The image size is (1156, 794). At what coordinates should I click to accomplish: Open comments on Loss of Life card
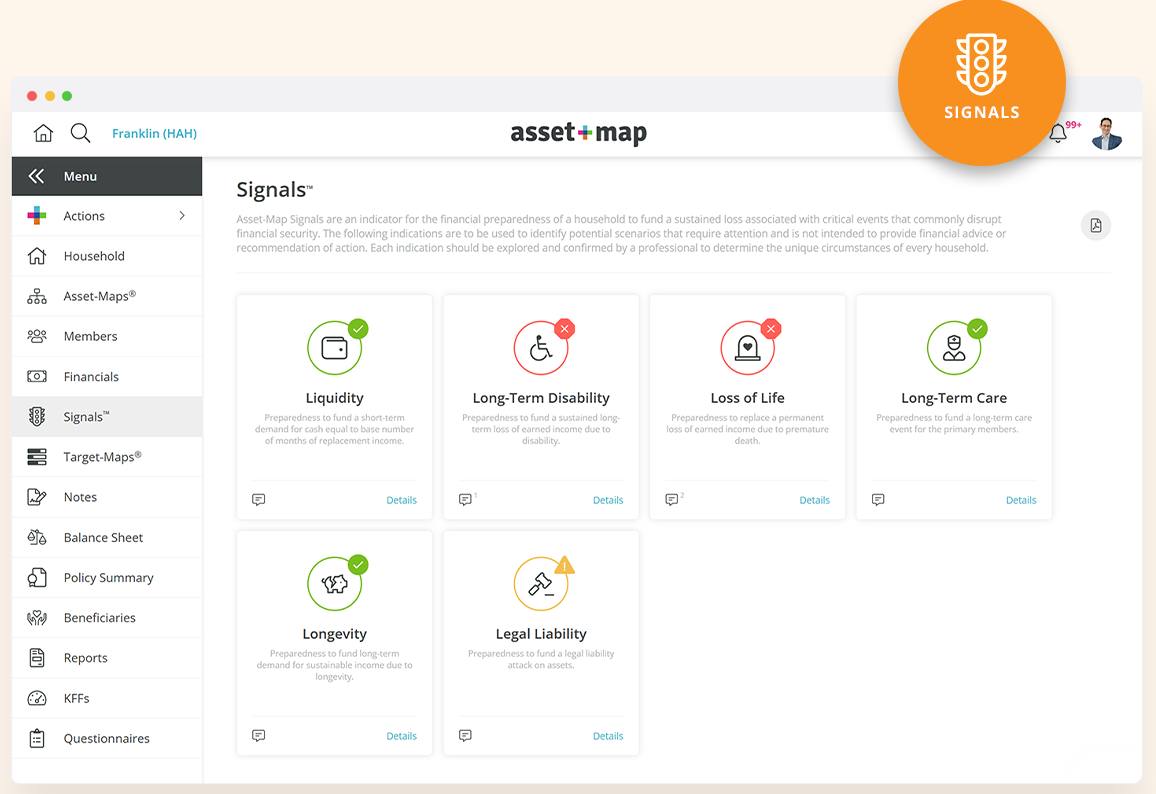pos(672,500)
